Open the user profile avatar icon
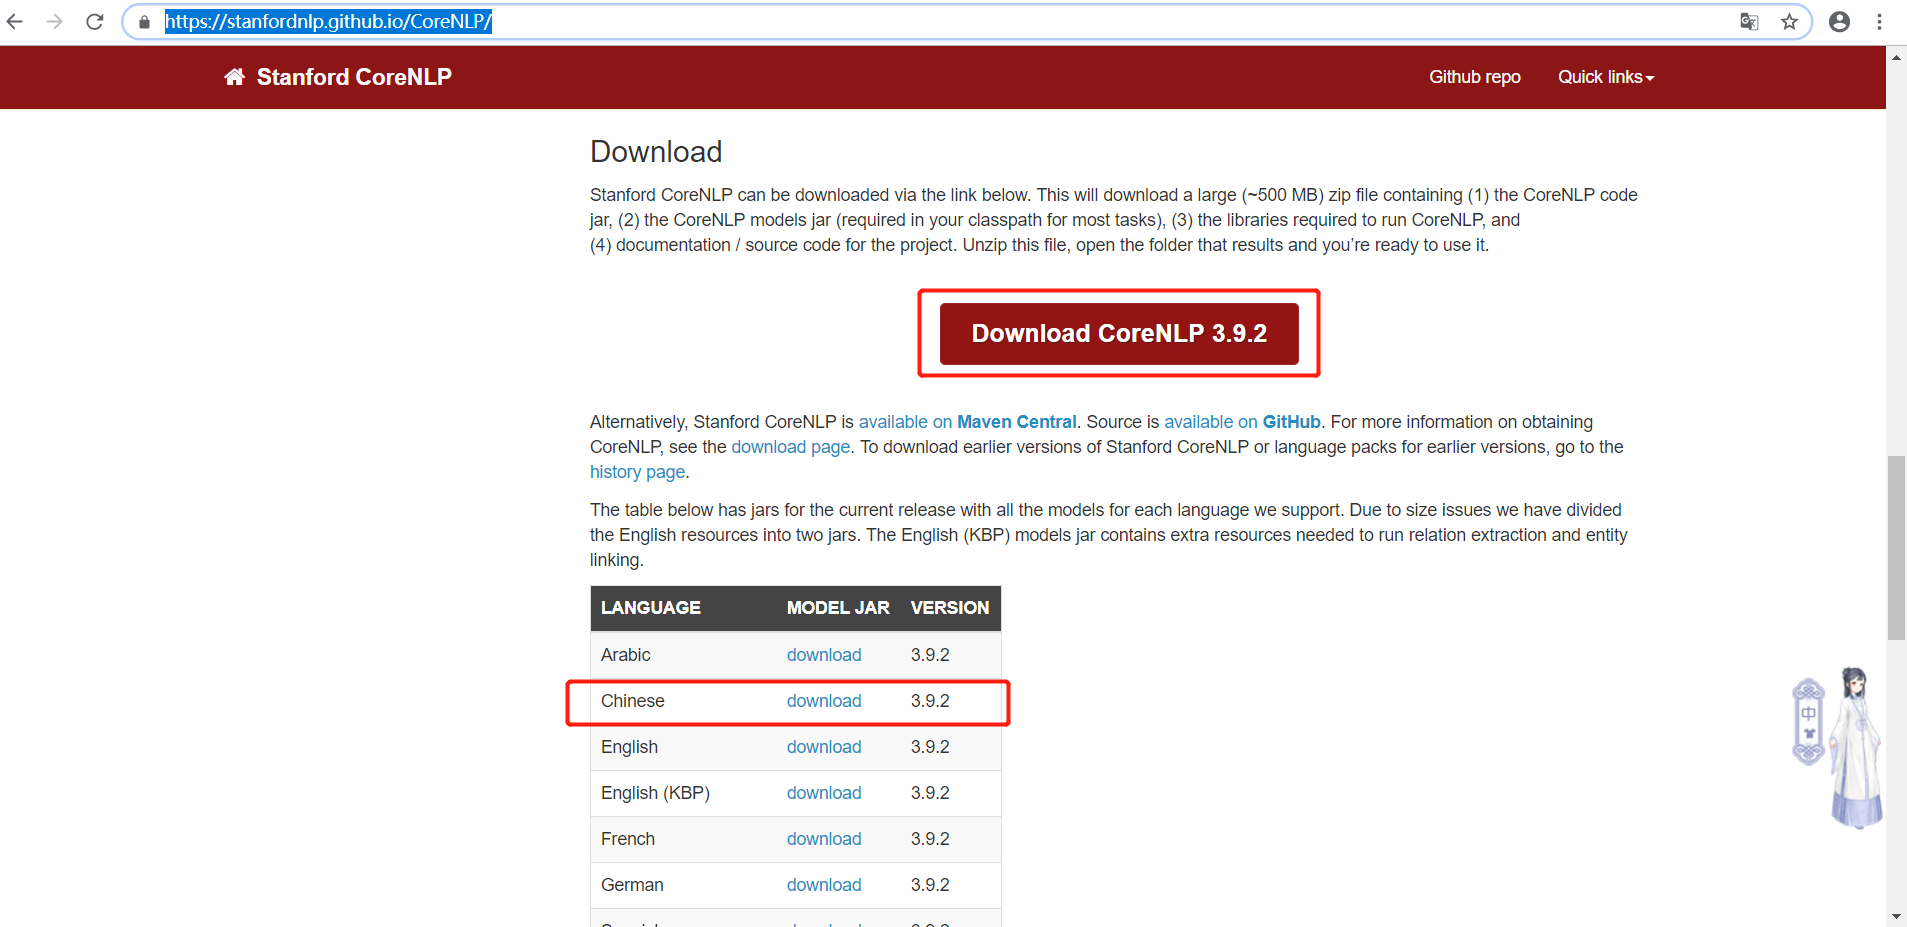 [1839, 21]
